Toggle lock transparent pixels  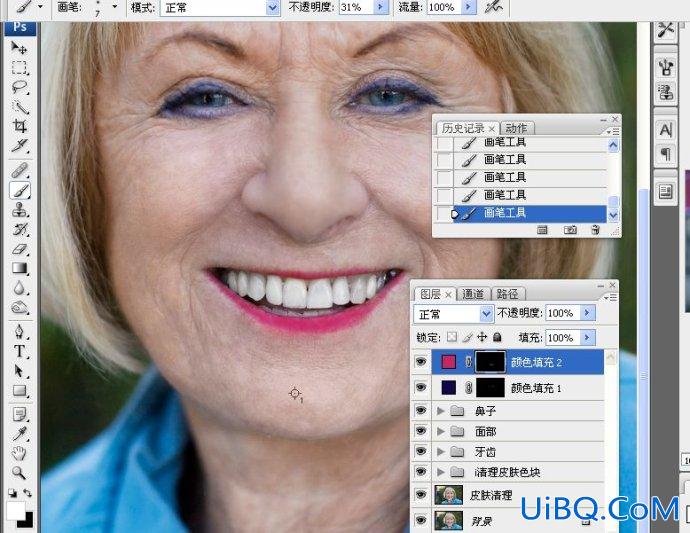[452, 337]
